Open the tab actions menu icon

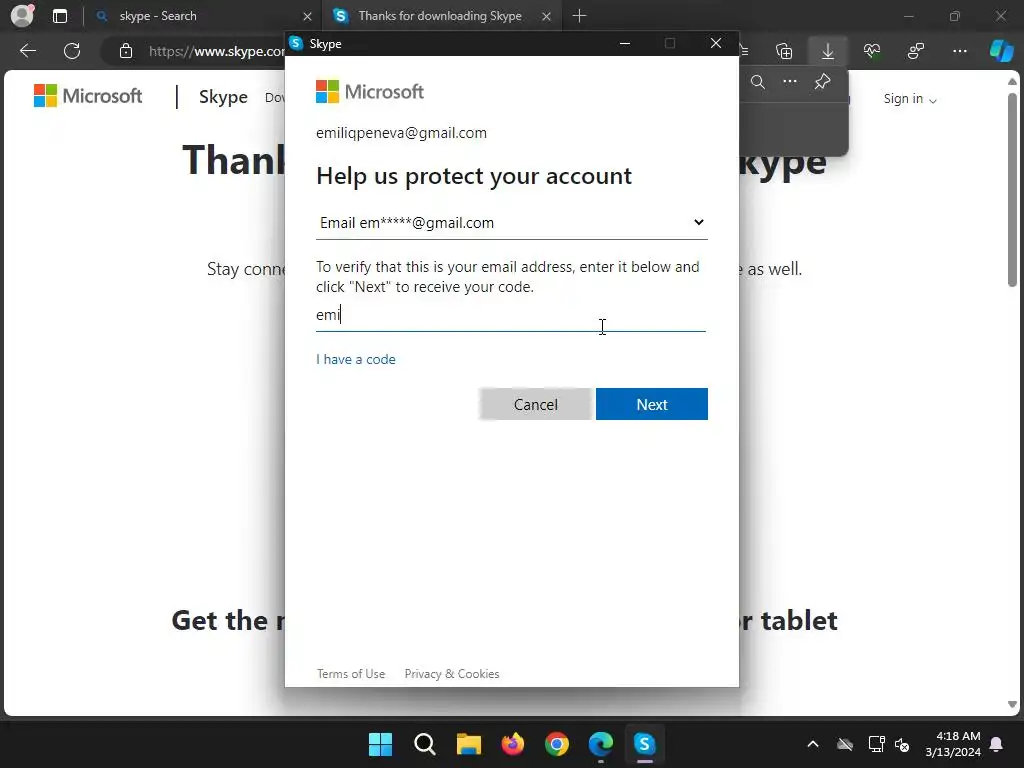pyautogui.click(x=59, y=16)
